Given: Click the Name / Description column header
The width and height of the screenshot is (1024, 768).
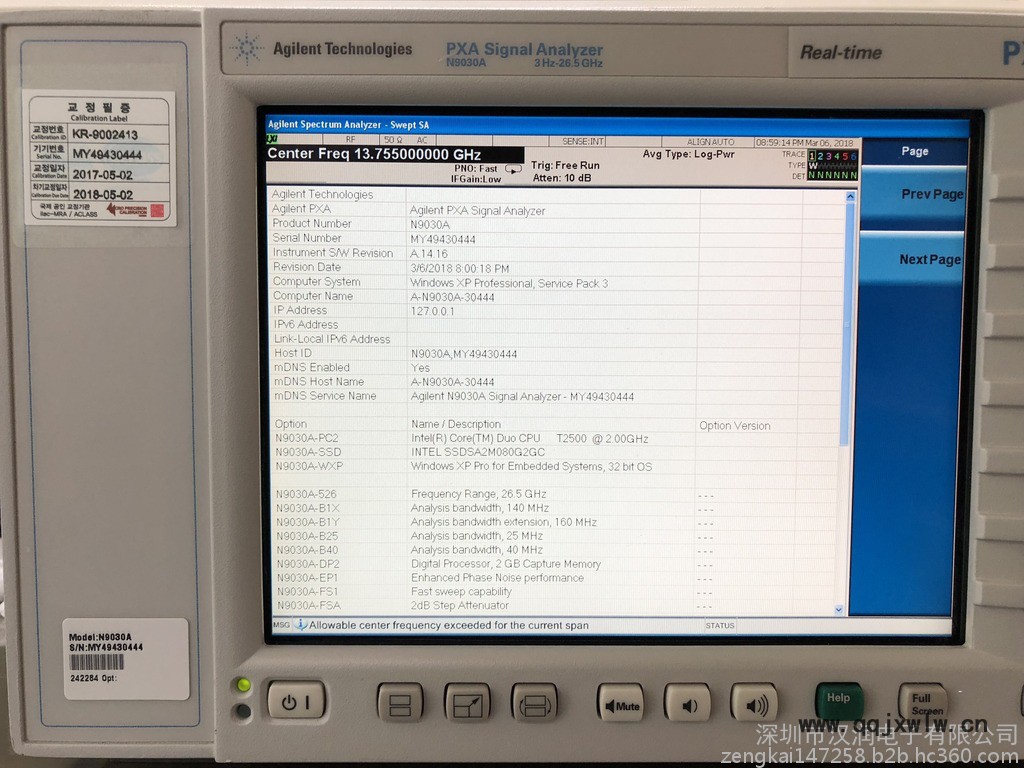Looking at the screenshot, I should coord(456,424).
